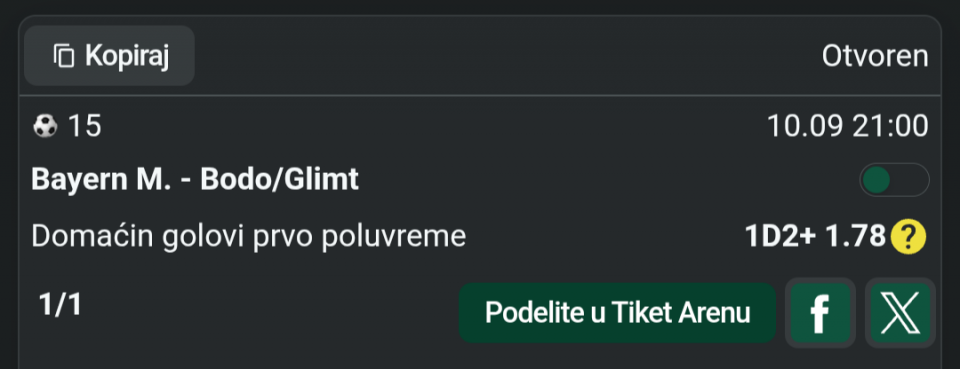Click the 21:00 kickoff time
Image resolution: width=960 pixels, height=369 pixels.
coord(890,127)
